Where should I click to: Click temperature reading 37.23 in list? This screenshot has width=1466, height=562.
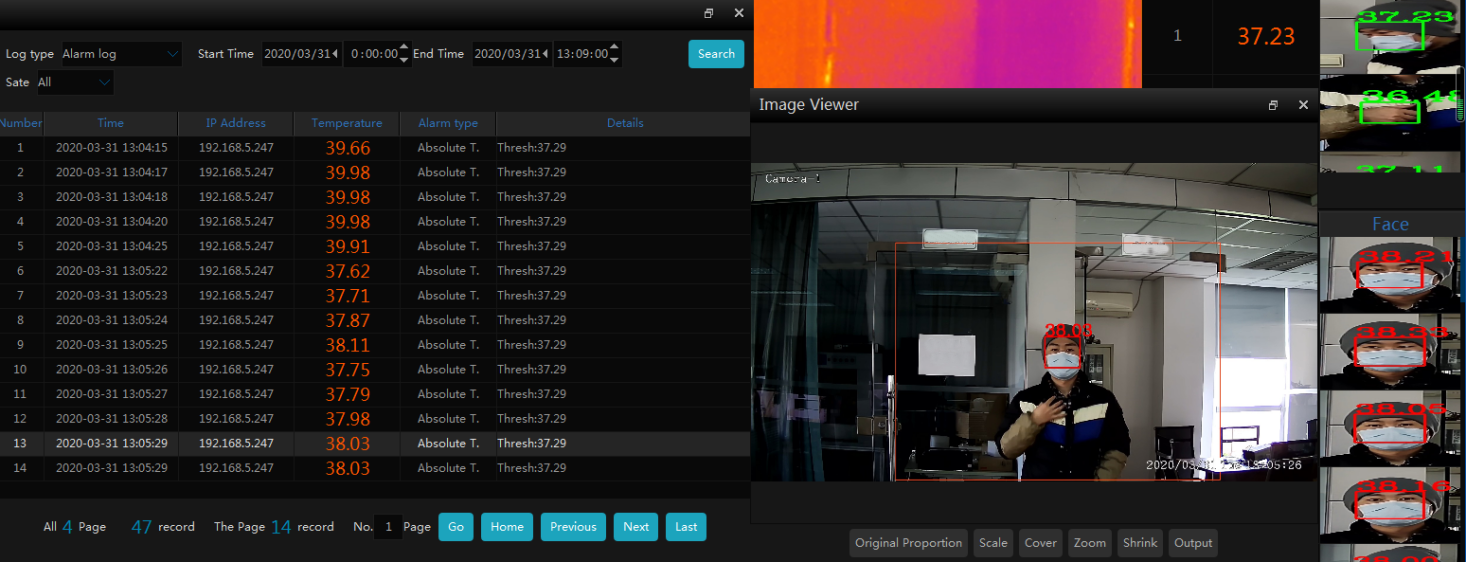(1266, 36)
